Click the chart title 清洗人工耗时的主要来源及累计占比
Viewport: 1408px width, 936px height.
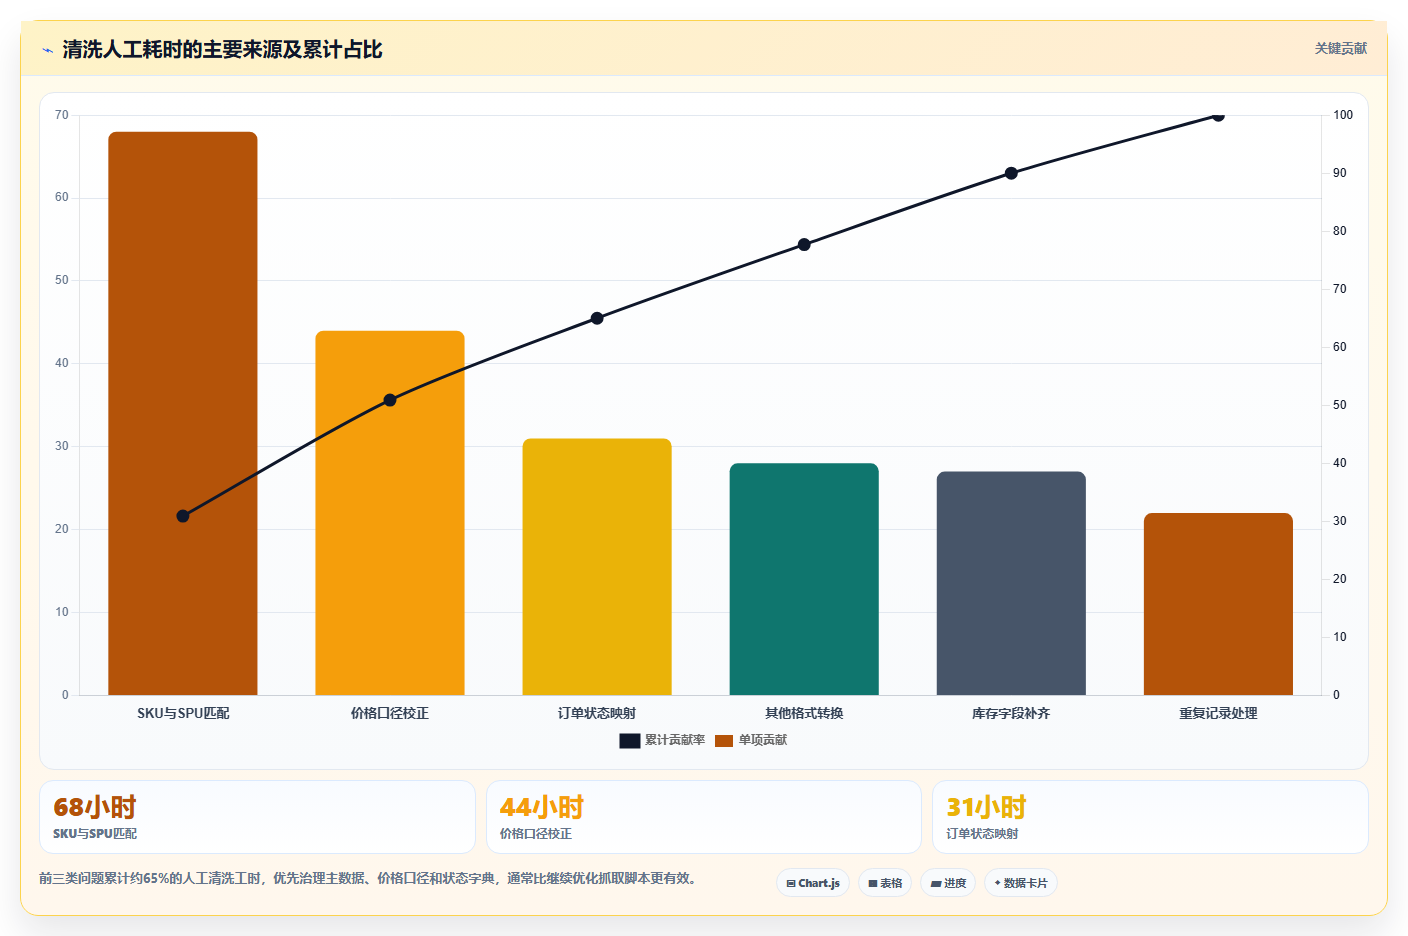click(222, 50)
